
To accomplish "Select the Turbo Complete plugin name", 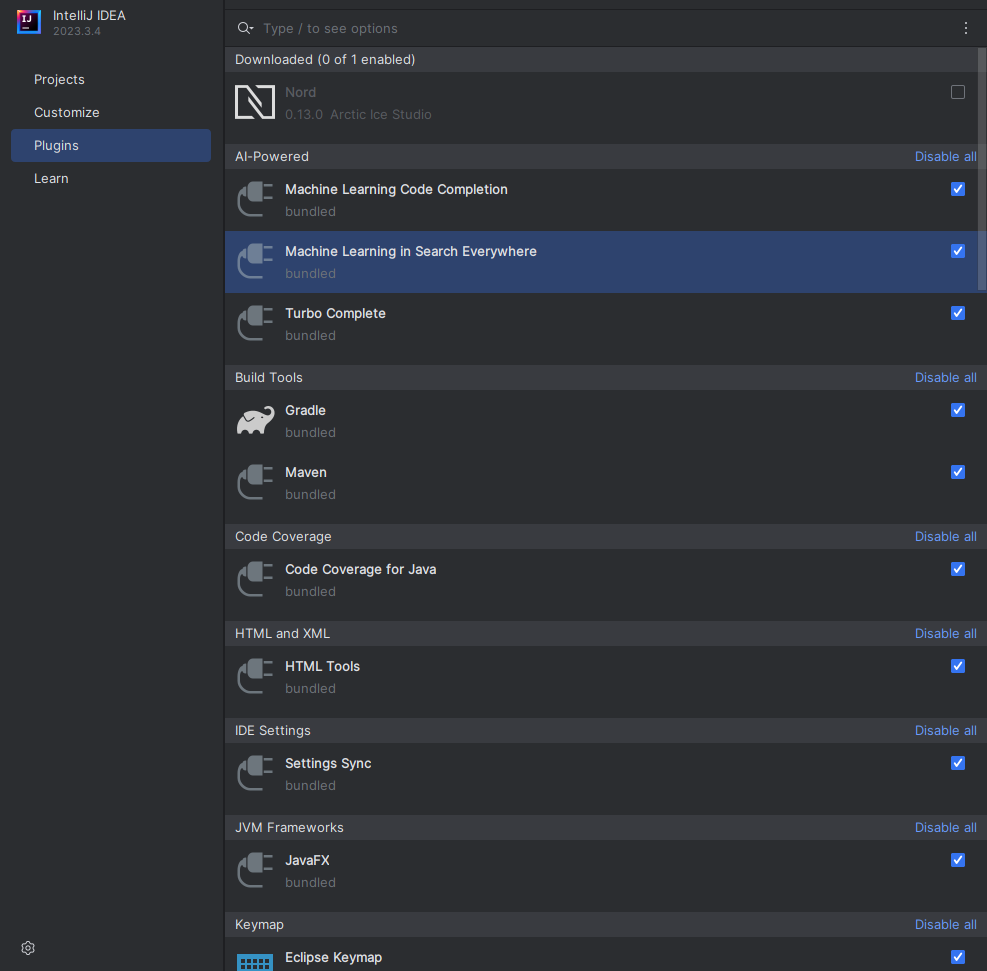I will [335, 313].
